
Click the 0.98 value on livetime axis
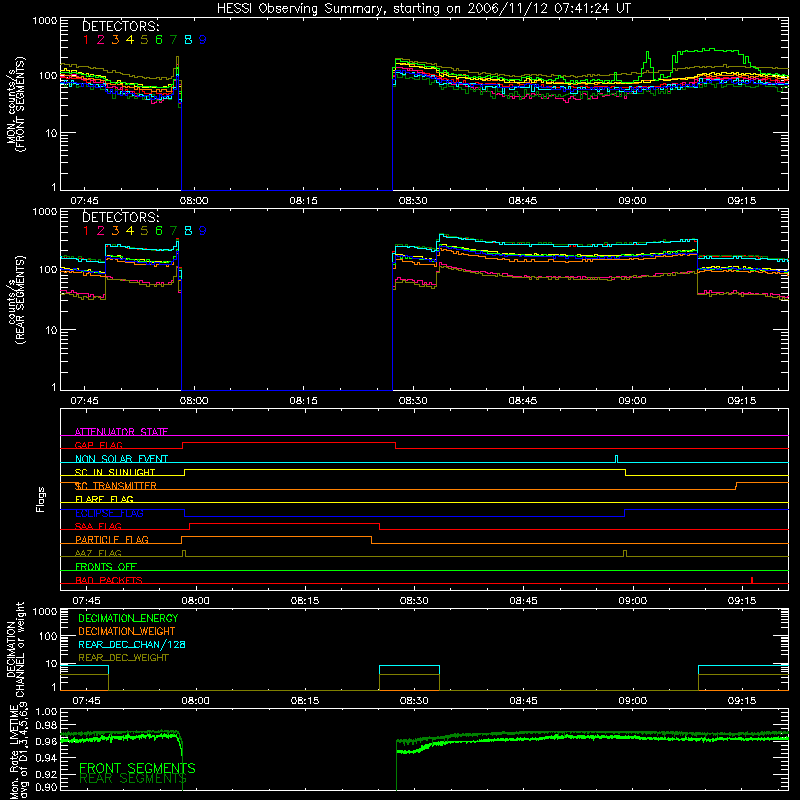(47, 725)
